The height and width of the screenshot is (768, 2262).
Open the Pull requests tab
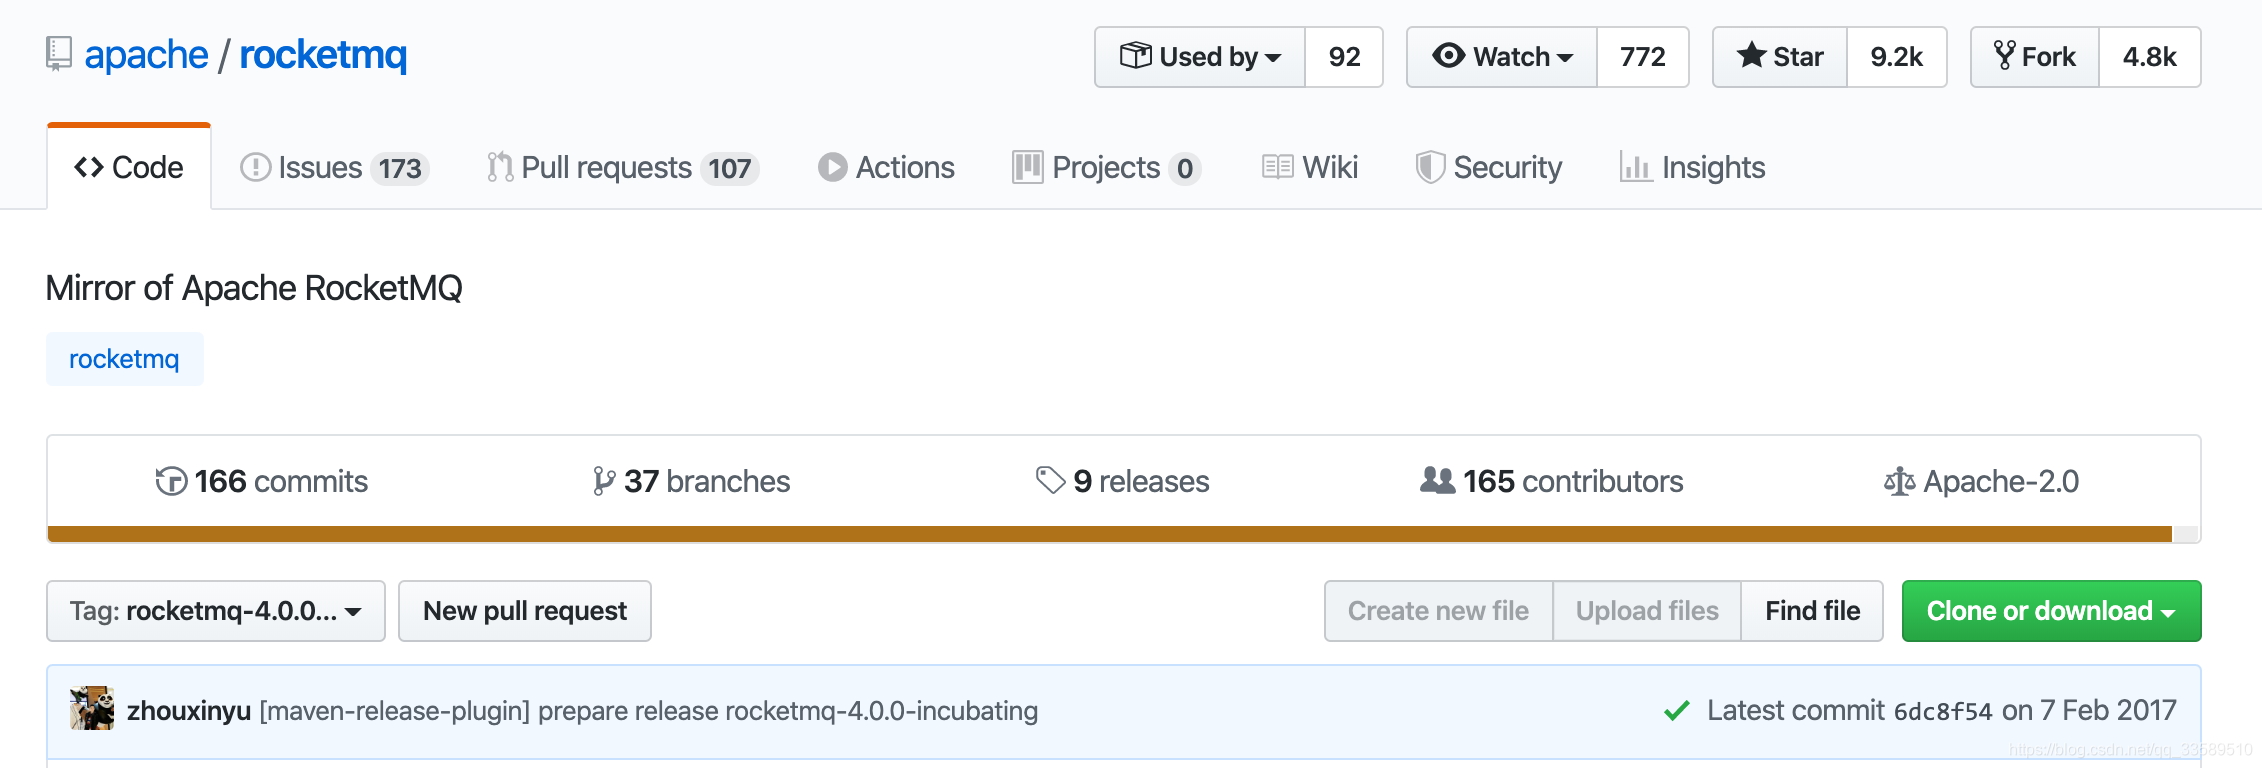coord(622,168)
